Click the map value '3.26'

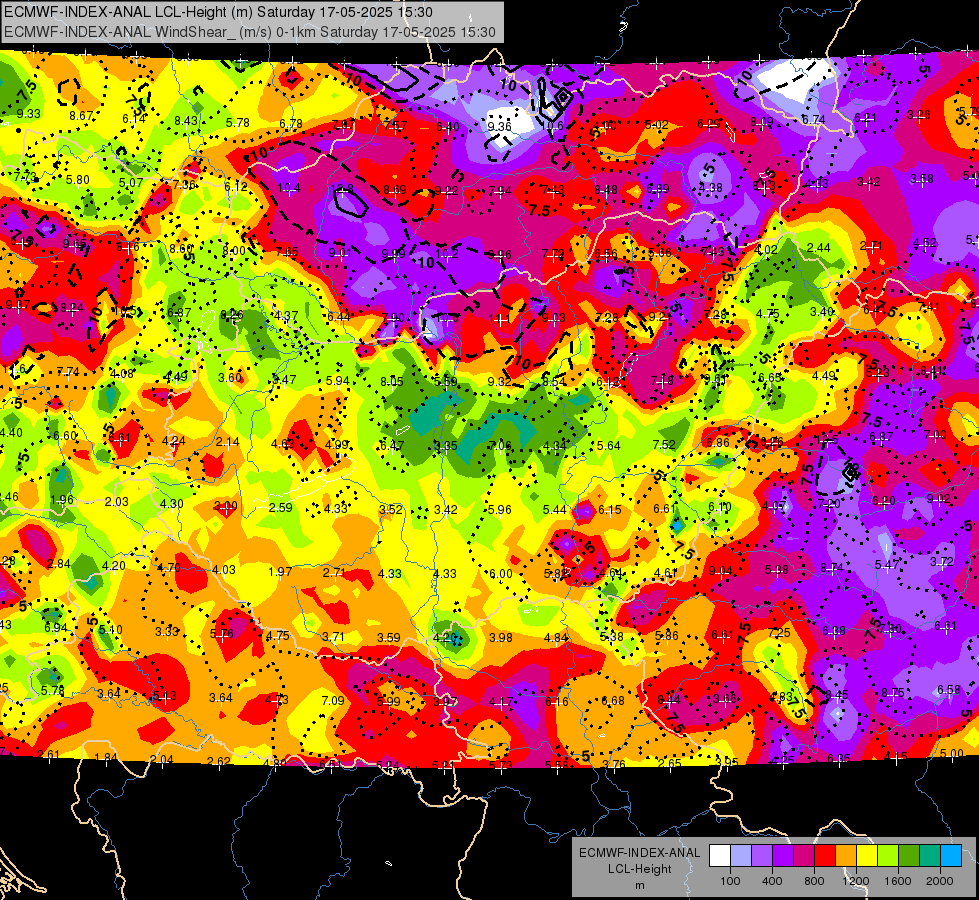(x=918, y=115)
